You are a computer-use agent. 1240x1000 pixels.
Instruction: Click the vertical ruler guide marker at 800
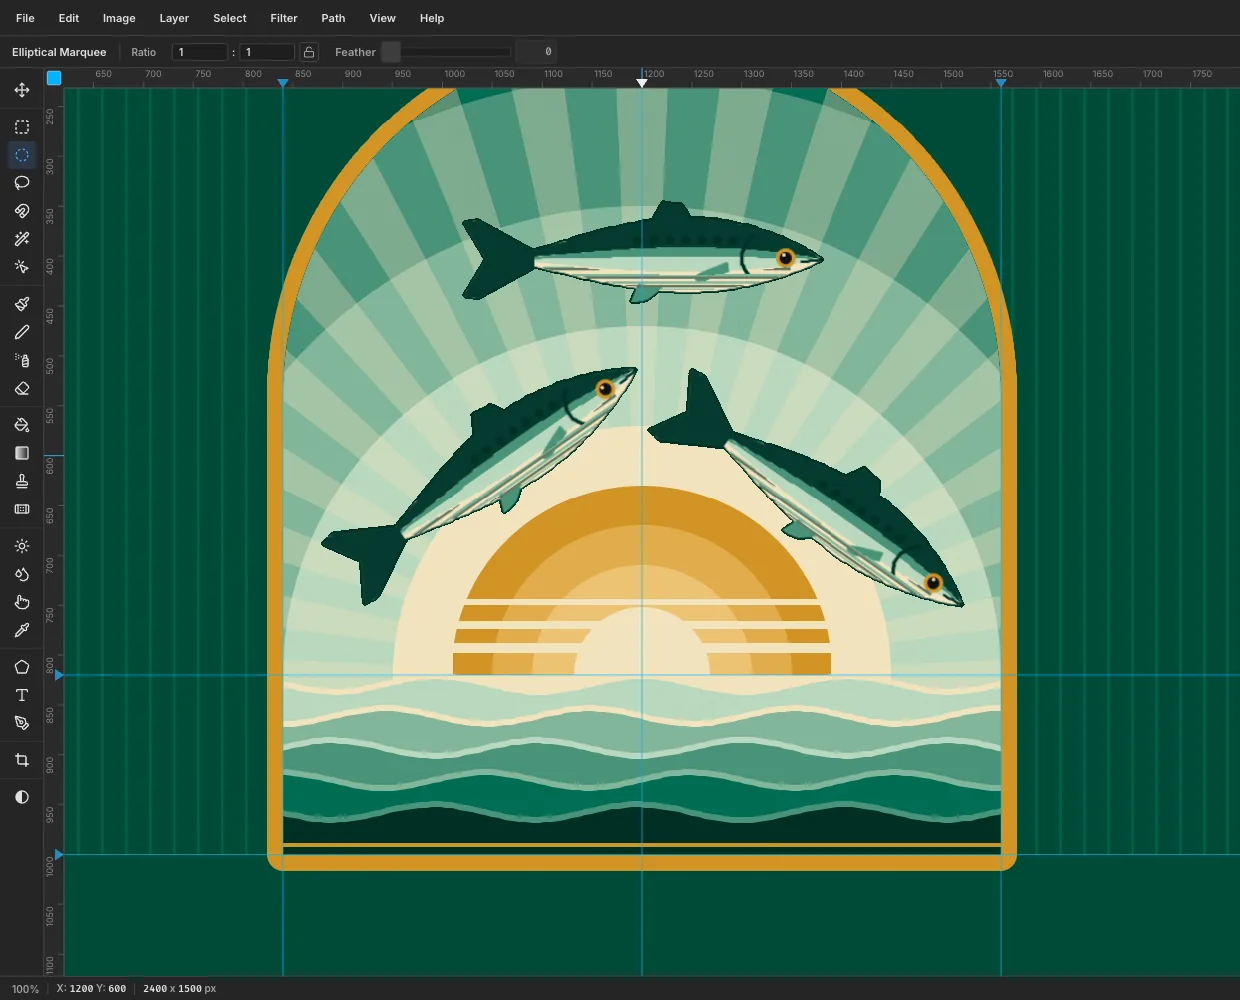tap(59, 676)
